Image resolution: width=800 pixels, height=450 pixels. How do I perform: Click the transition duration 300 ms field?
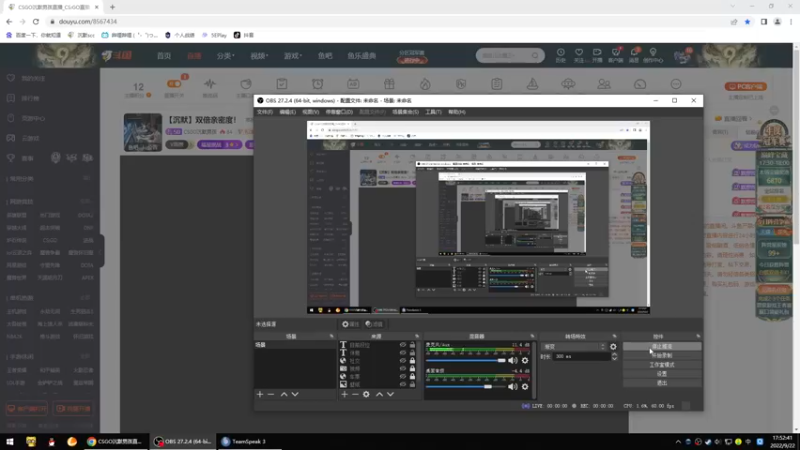[x=582, y=357]
